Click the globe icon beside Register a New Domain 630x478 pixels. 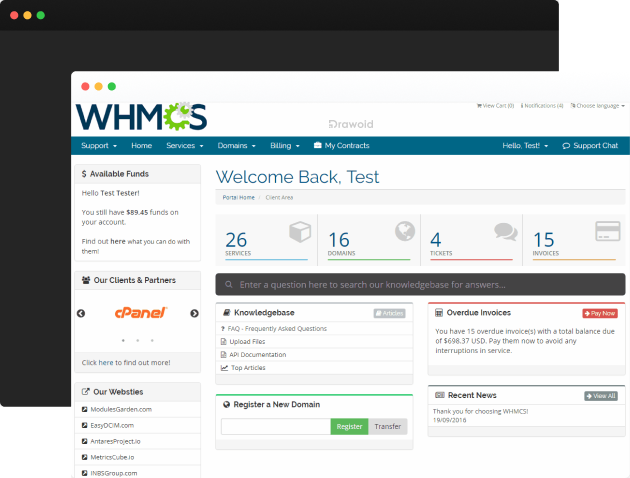coord(226,404)
